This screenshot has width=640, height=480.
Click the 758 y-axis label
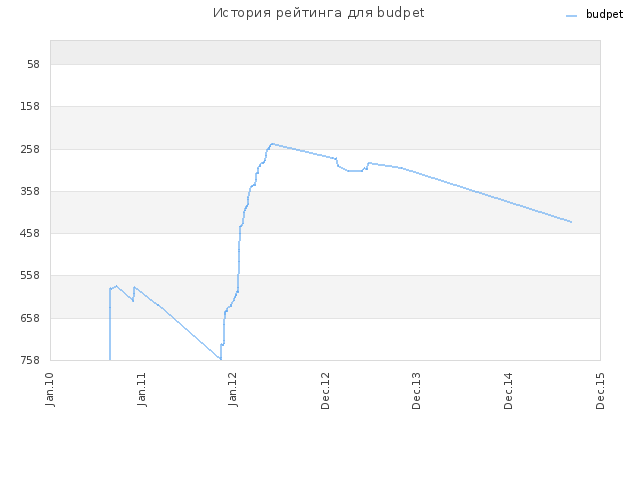coord(30,360)
